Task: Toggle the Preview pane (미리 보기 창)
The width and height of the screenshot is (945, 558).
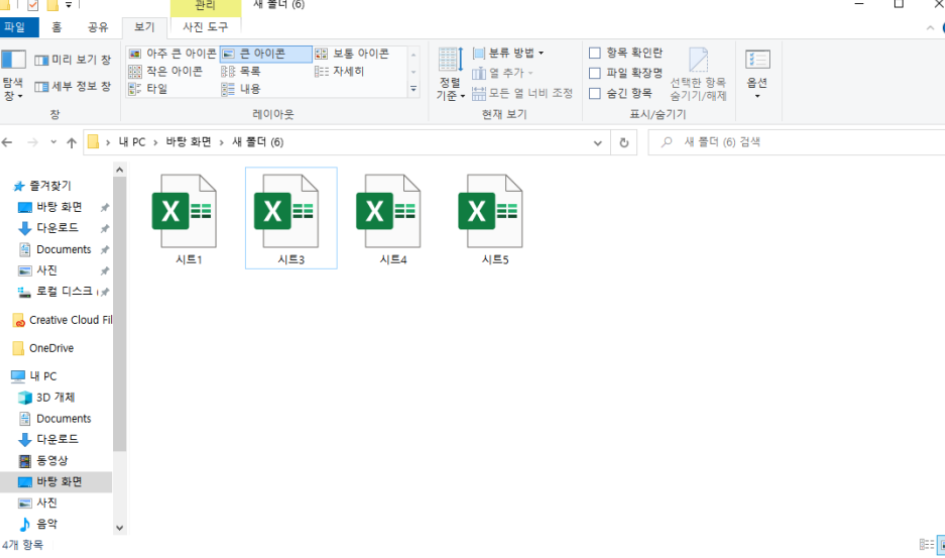Action: click(73, 60)
